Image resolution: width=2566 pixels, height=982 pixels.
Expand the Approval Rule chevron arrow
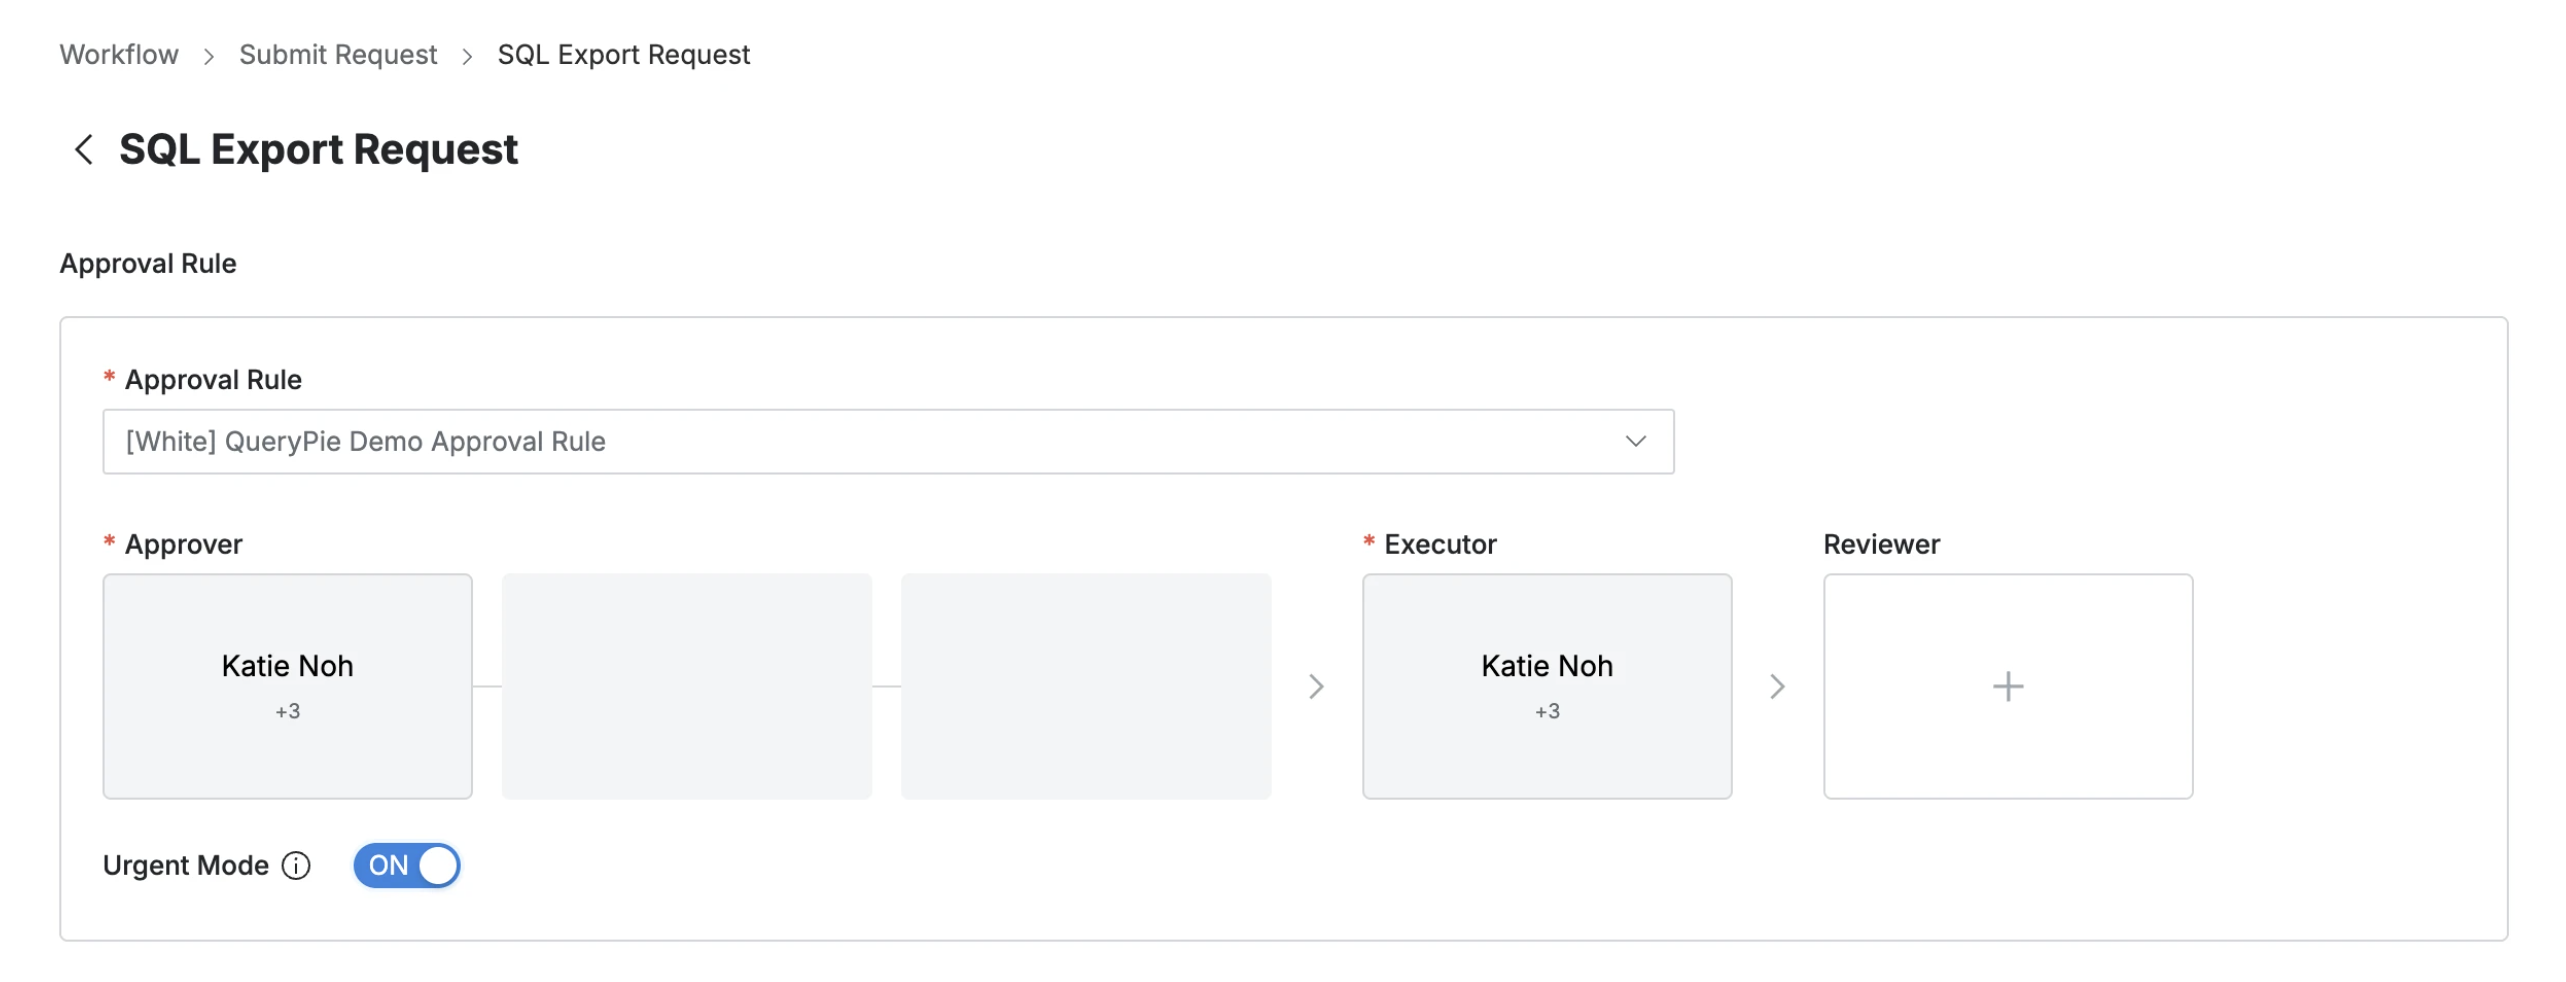pyautogui.click(x=1635, y=441)
